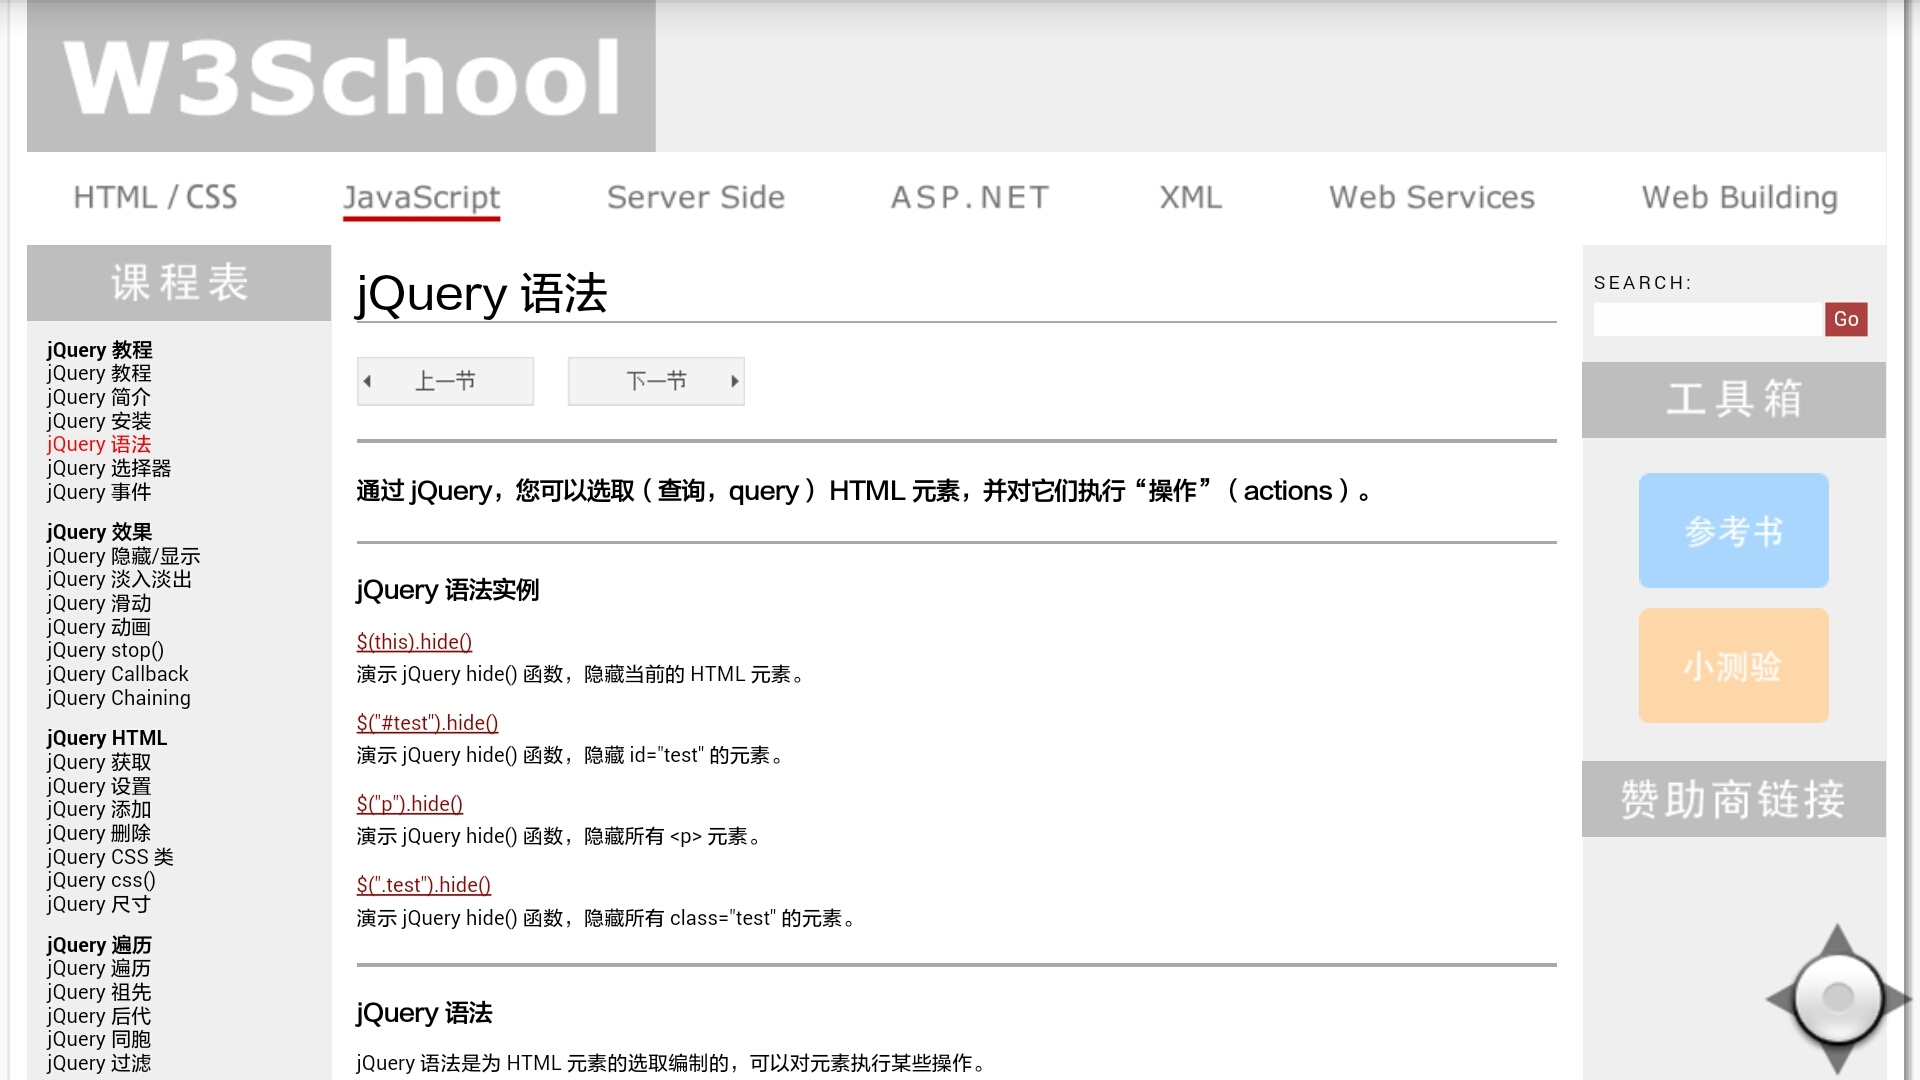Open sidebar link jQuery 添加
Screen dimensions: 1920x1080
98,809
